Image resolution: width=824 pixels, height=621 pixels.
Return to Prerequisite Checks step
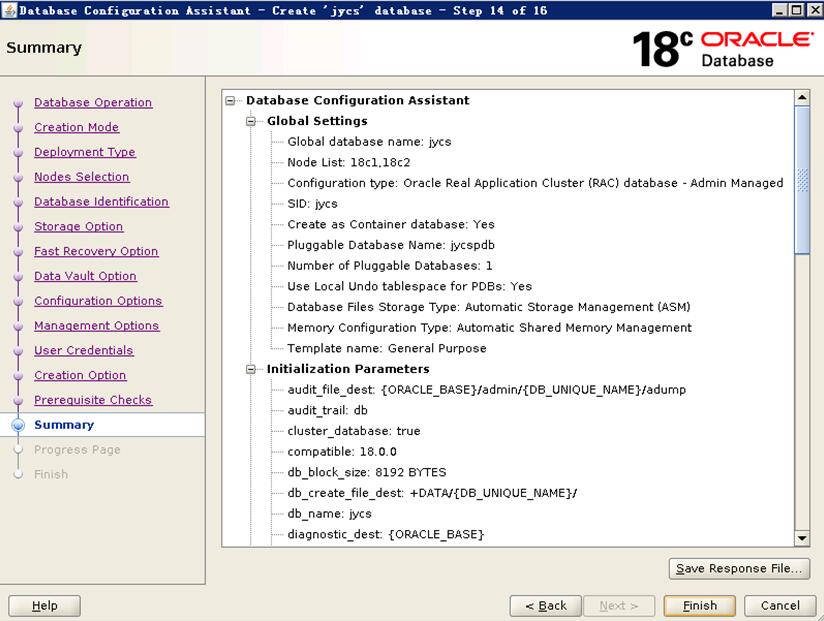[93, 400]
